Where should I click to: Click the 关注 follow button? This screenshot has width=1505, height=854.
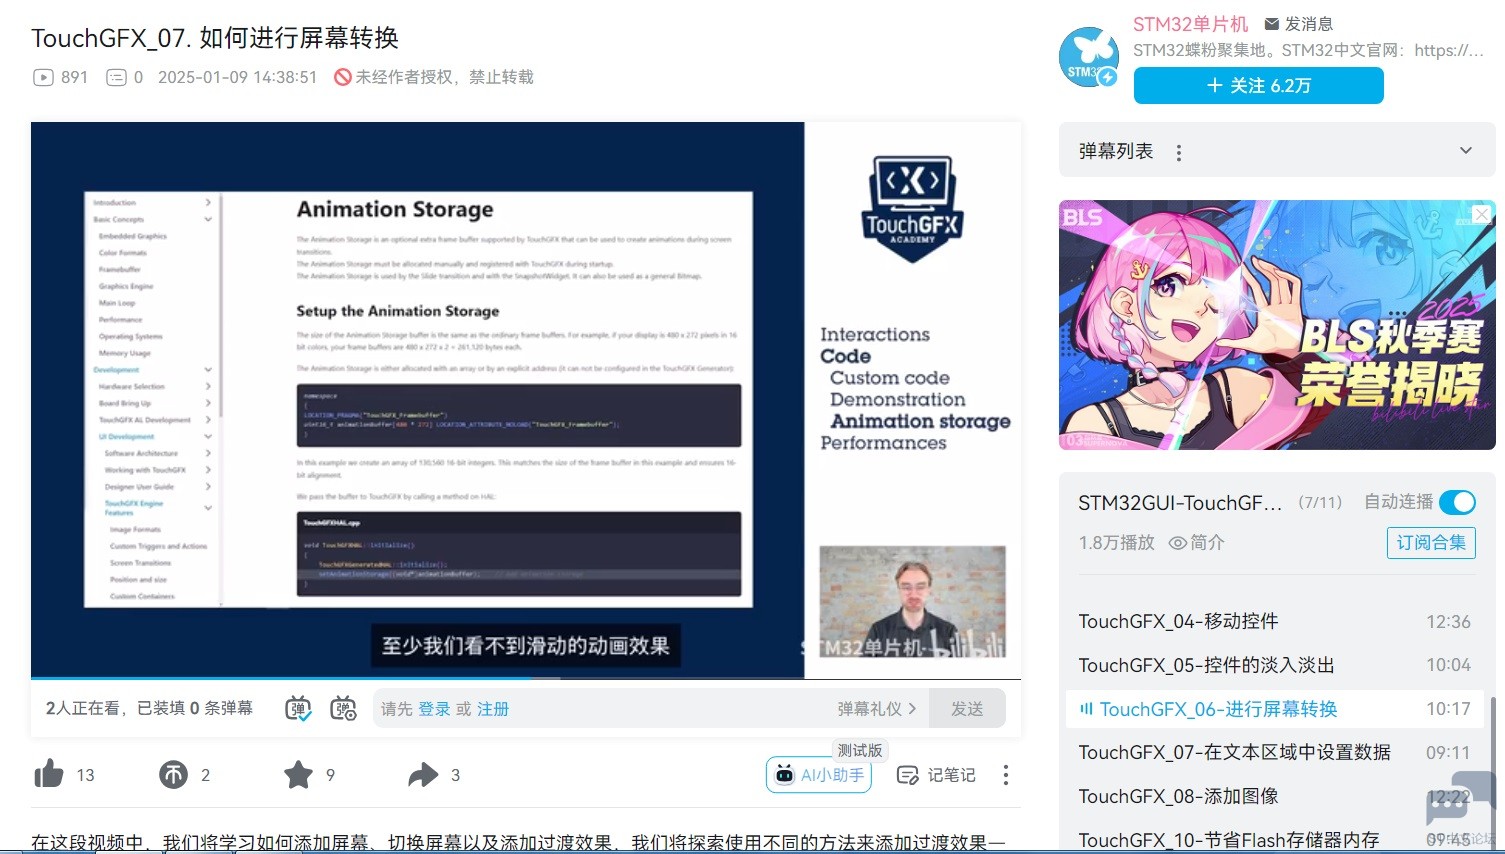coord(1258,86)
